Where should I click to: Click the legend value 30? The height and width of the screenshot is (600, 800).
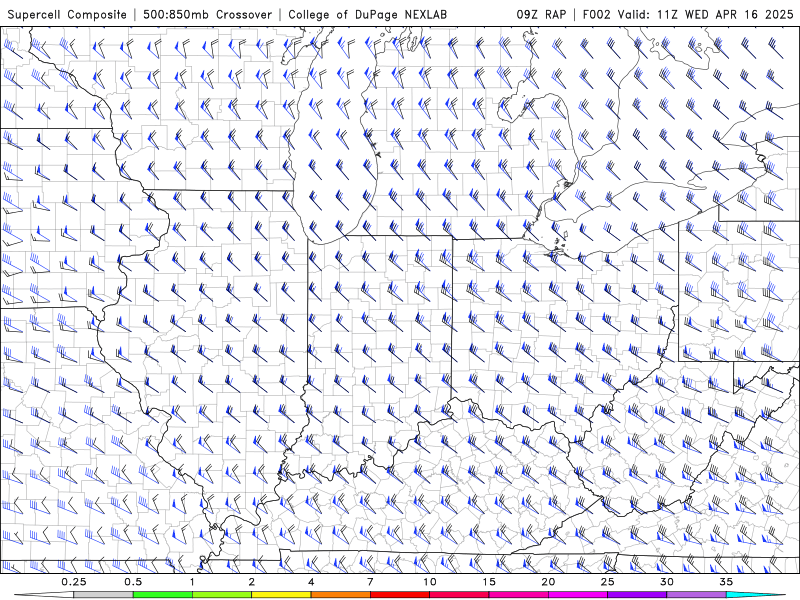(x=666, y=582)
